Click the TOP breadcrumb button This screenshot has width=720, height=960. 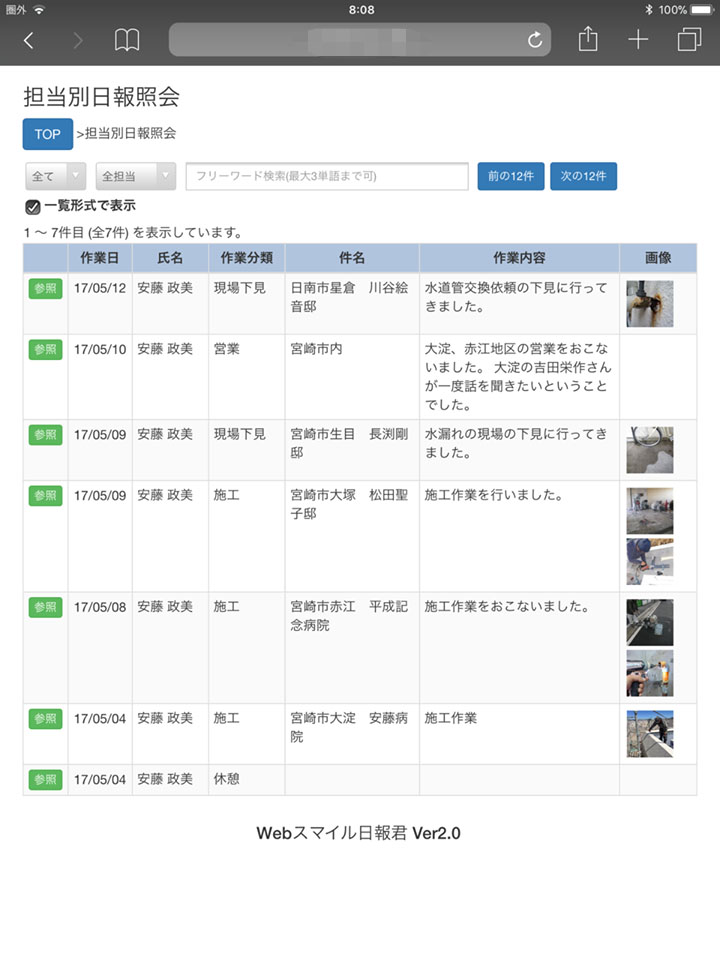point(47,134)
